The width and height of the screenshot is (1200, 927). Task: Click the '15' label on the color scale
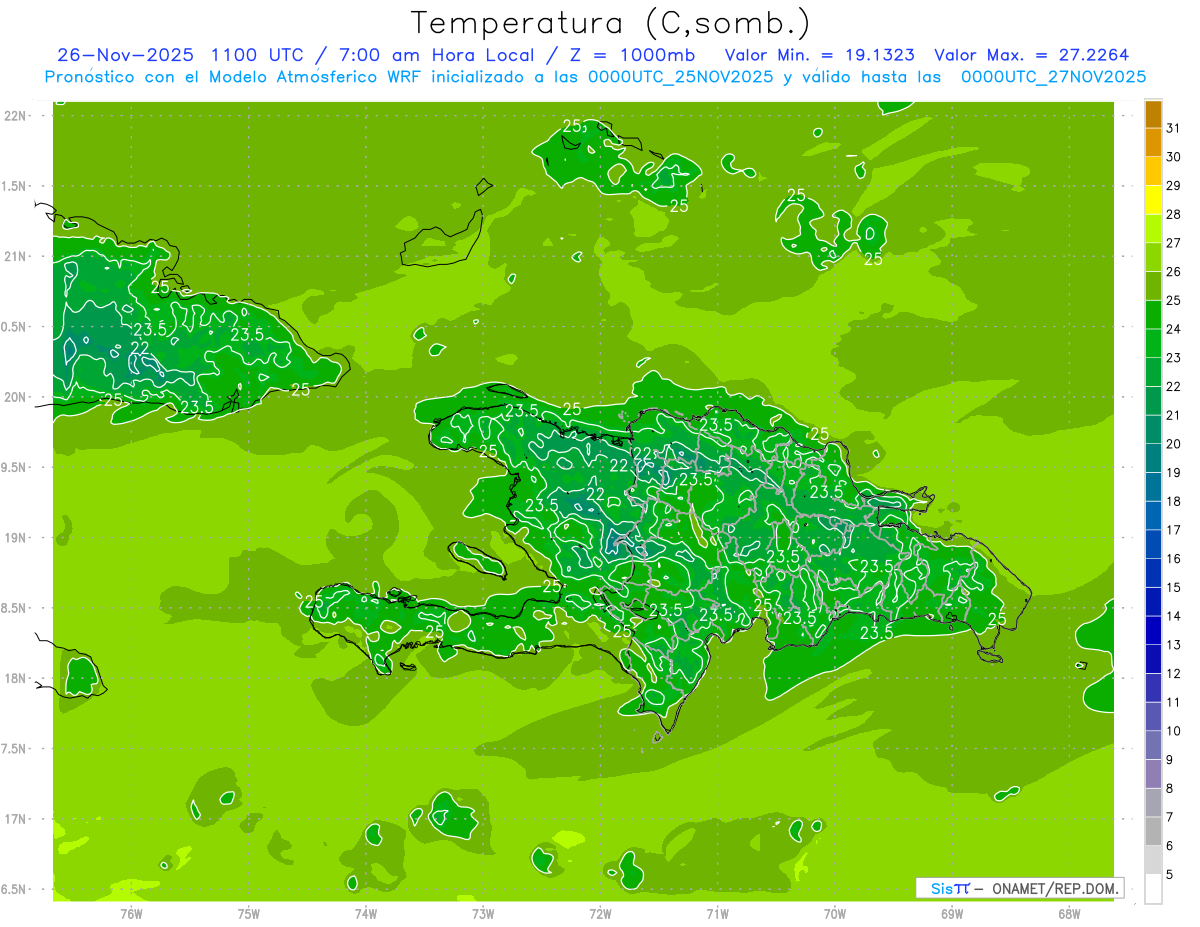pyautogui.click(x=1173, y=587)
